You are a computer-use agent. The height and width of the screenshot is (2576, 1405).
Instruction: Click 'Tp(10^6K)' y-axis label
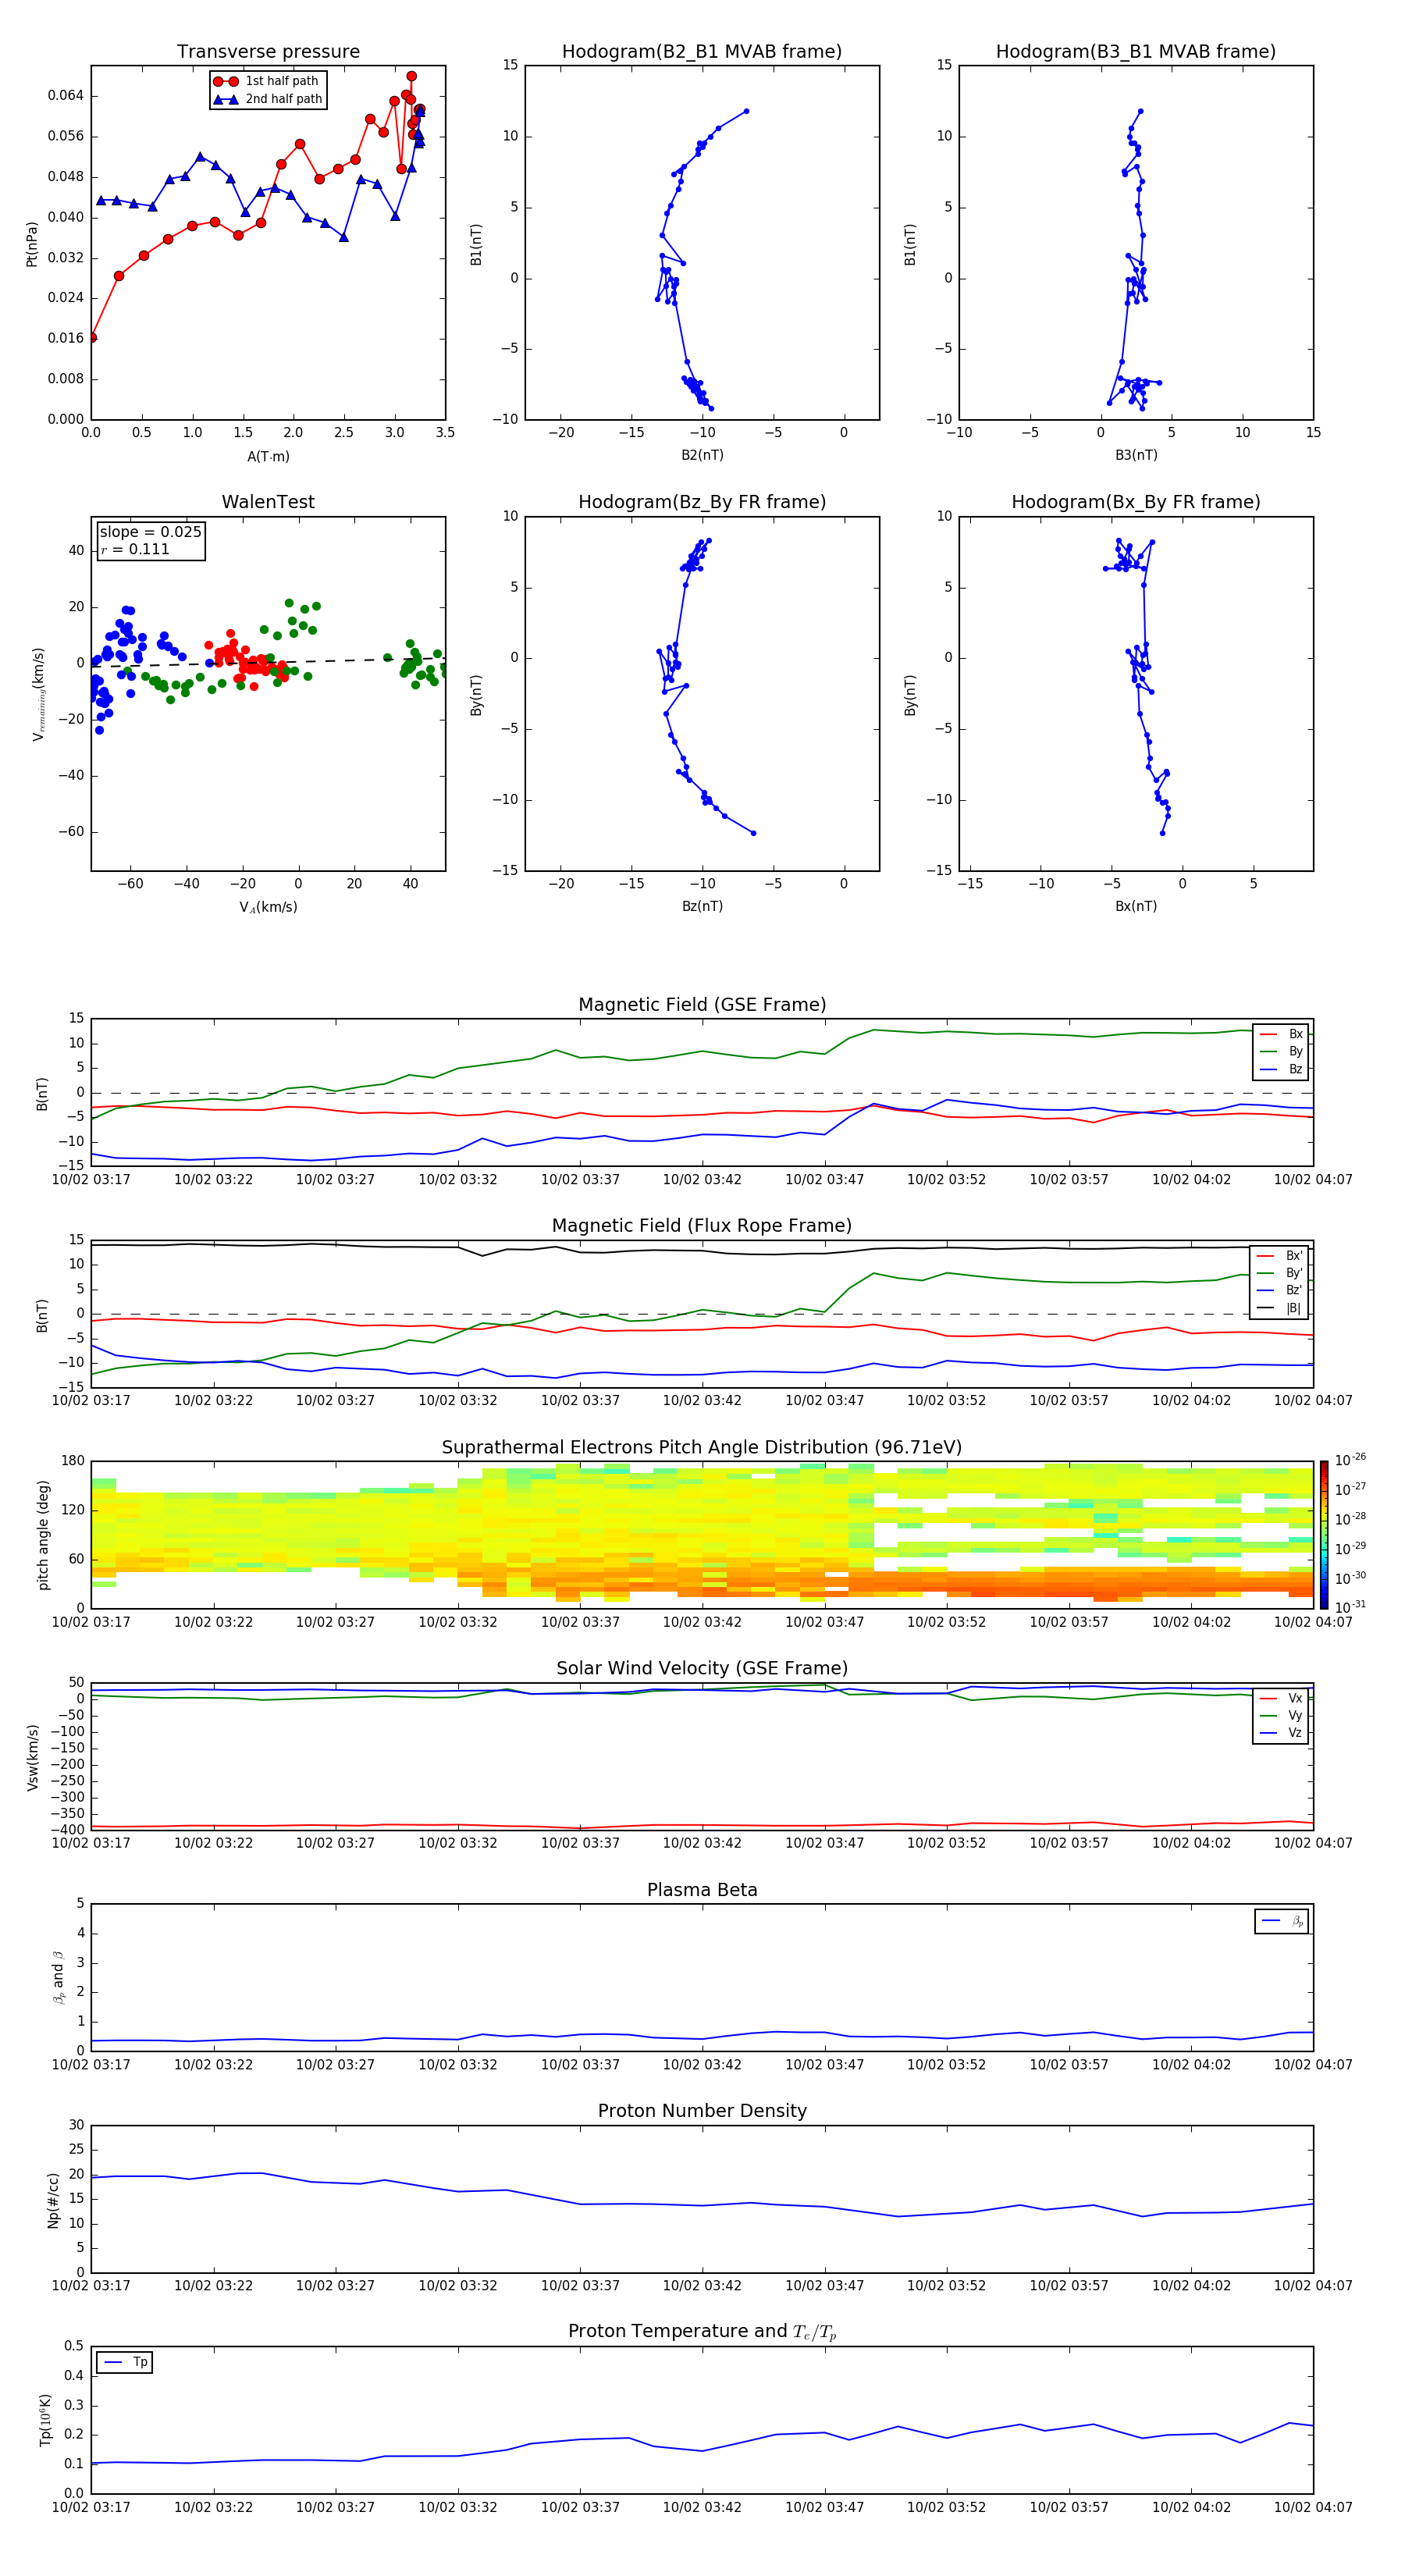pyautogui.click(x=45, y=2420)
